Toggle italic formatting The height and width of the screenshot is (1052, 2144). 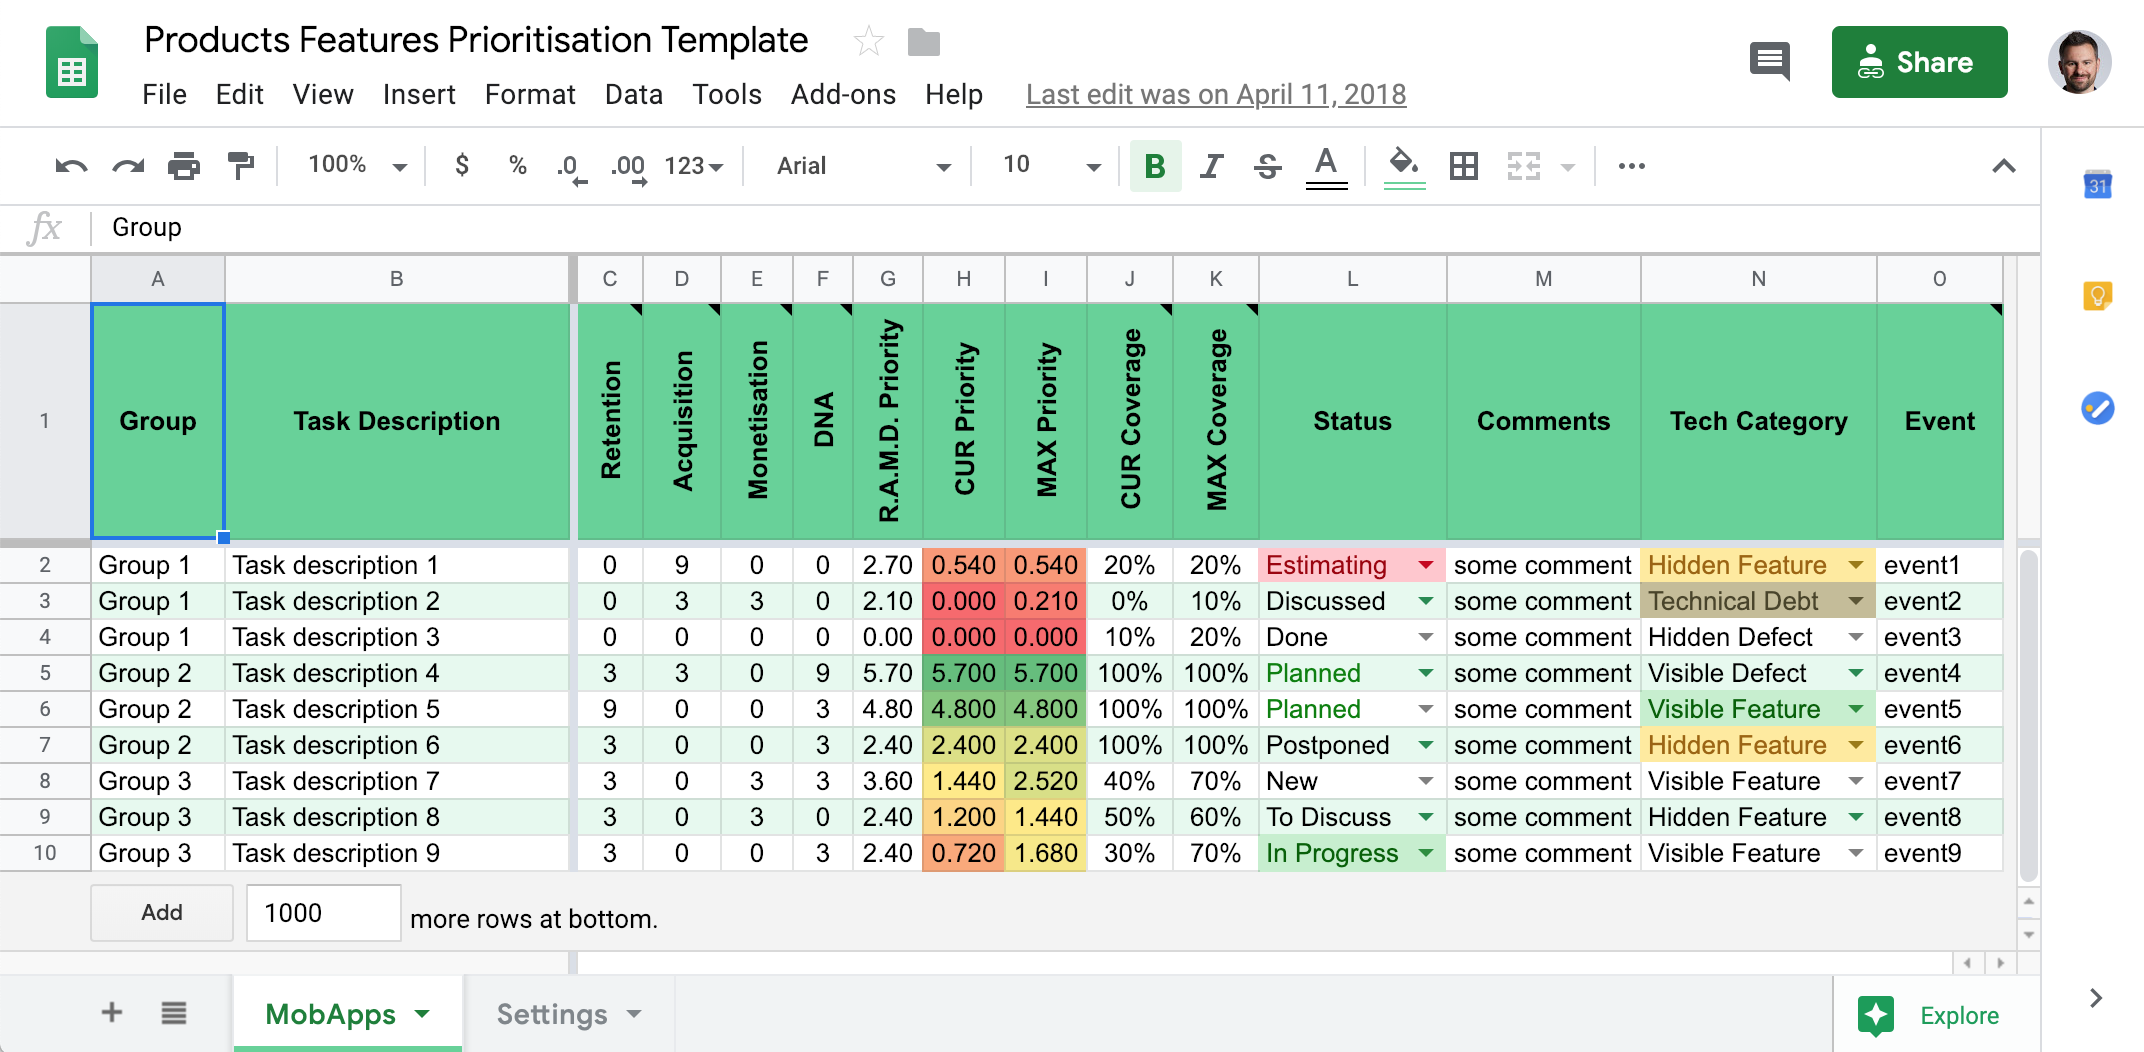1211,166
